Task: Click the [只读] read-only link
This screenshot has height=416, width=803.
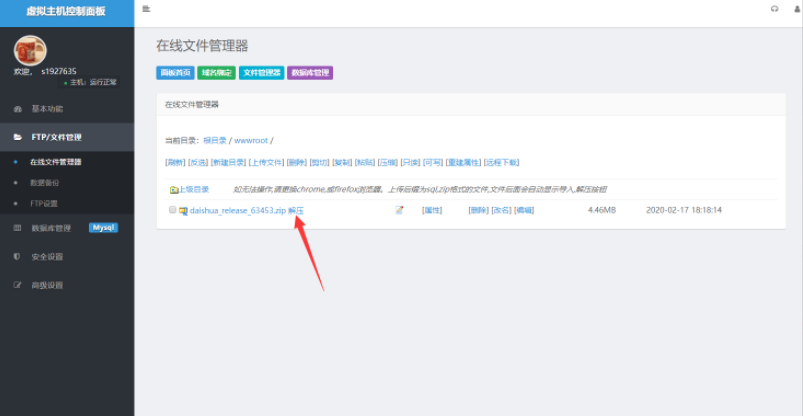Action: (x=410, y=162)
